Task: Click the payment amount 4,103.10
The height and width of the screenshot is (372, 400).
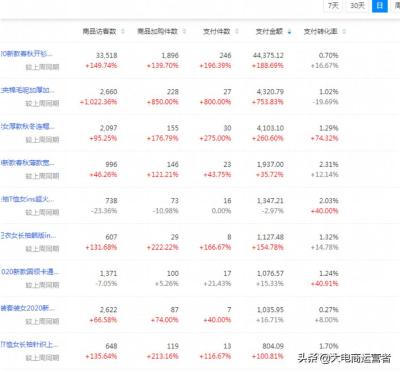Action: pyautogui.click(x=270, y=128)
